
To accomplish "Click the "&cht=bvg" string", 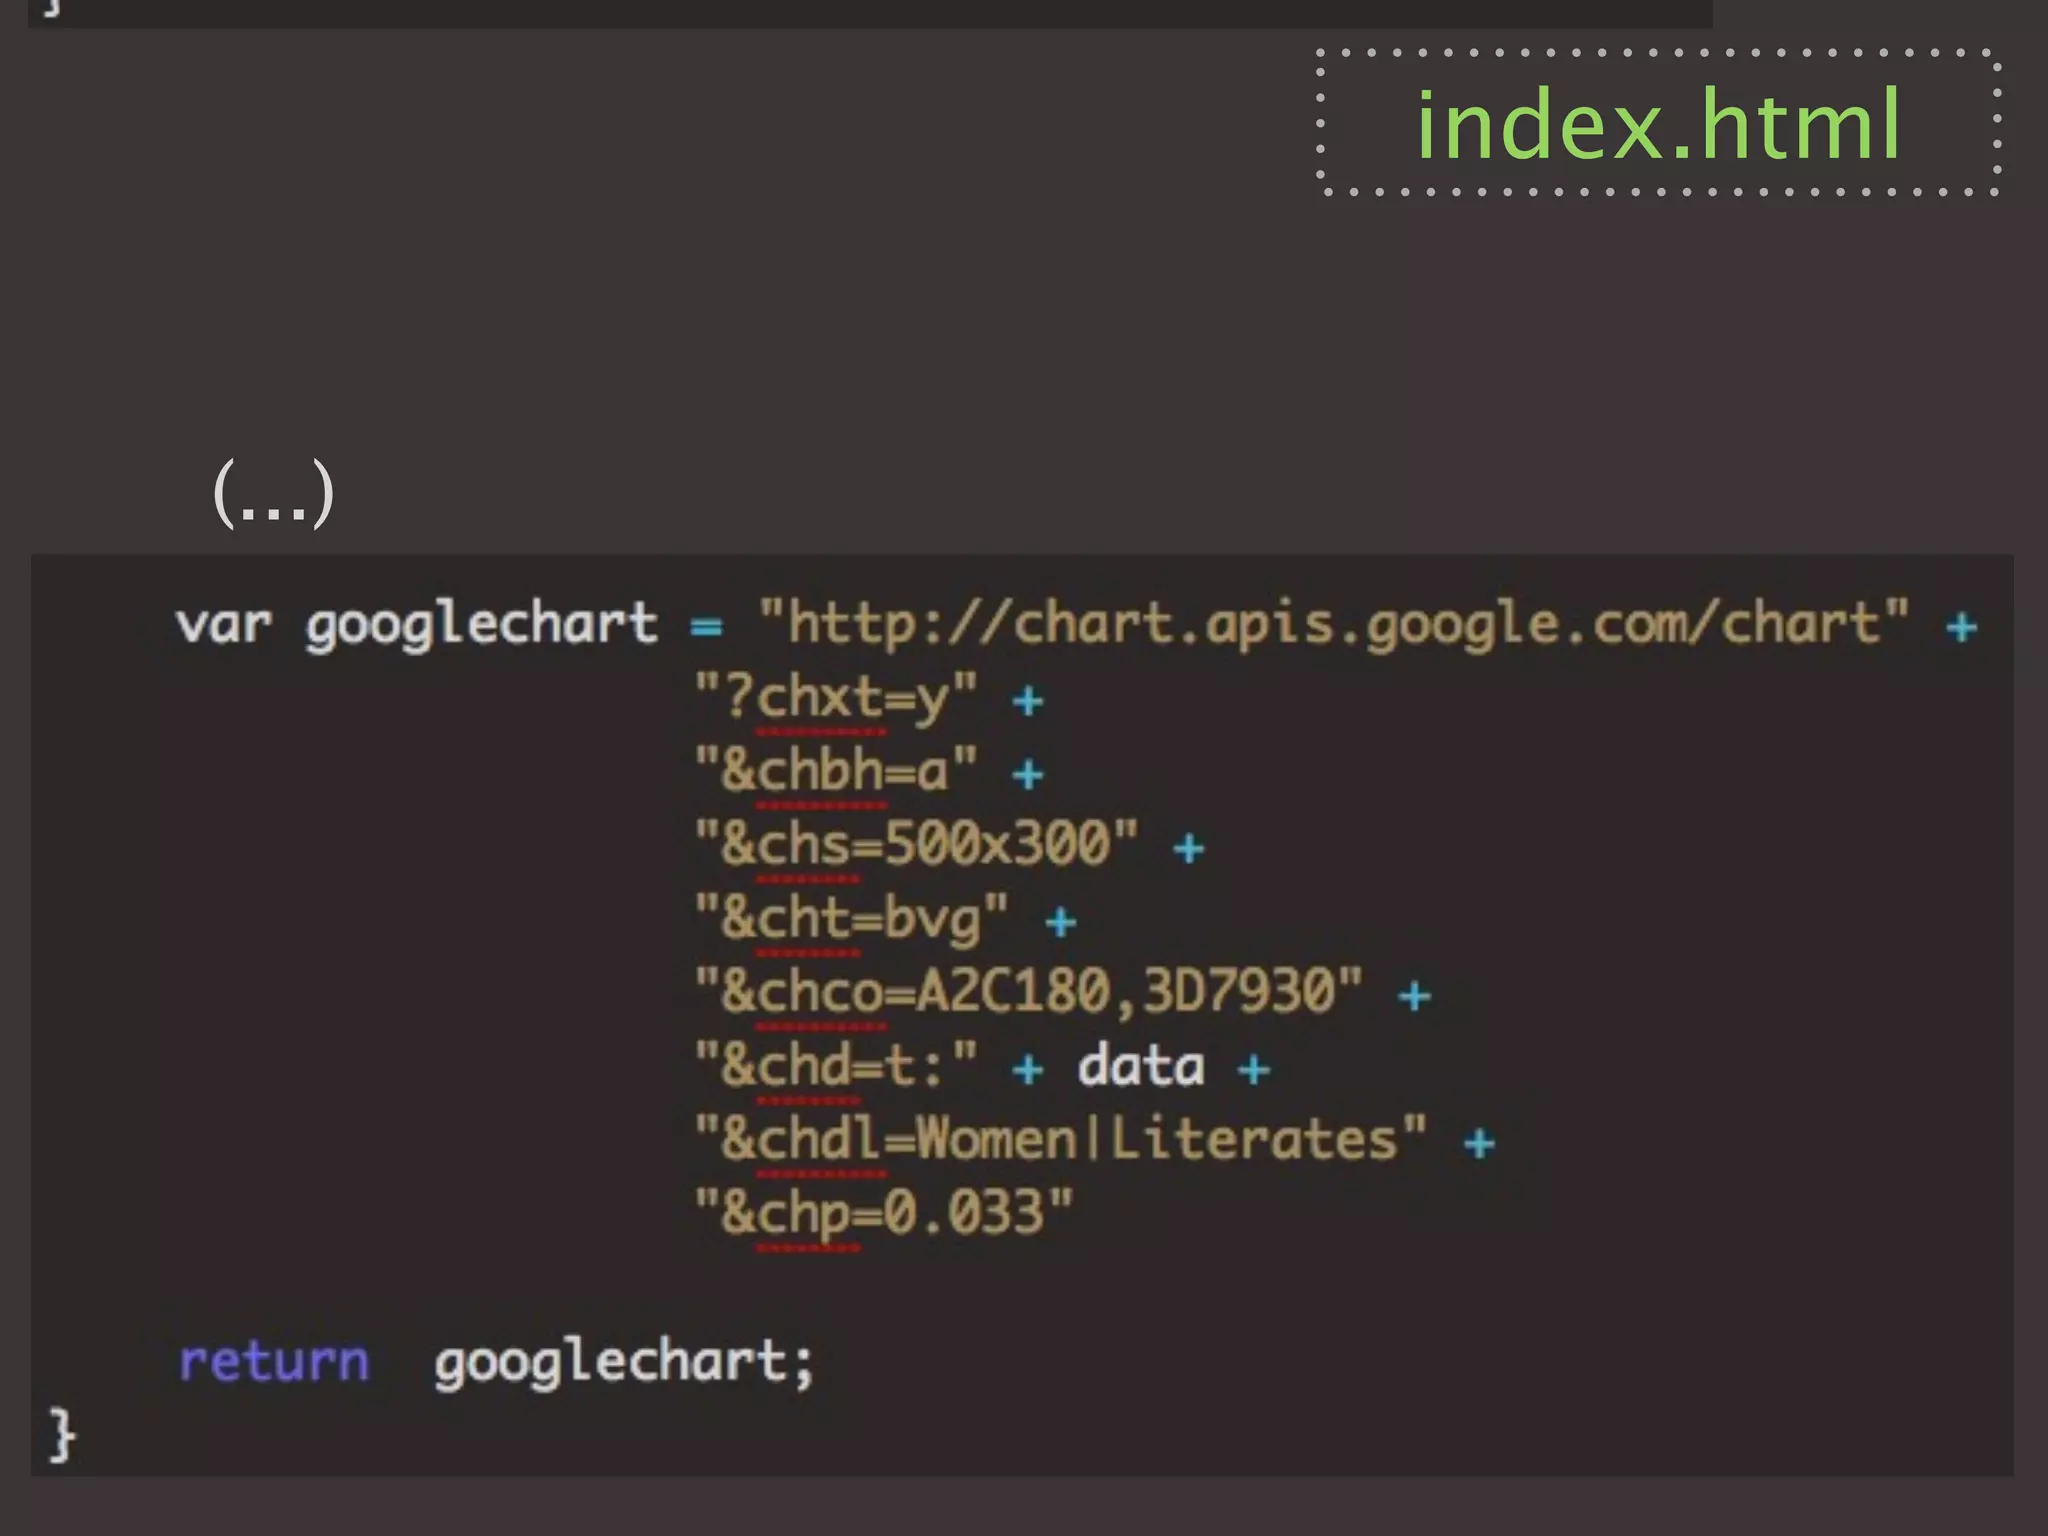I will [x=852, y=918].
